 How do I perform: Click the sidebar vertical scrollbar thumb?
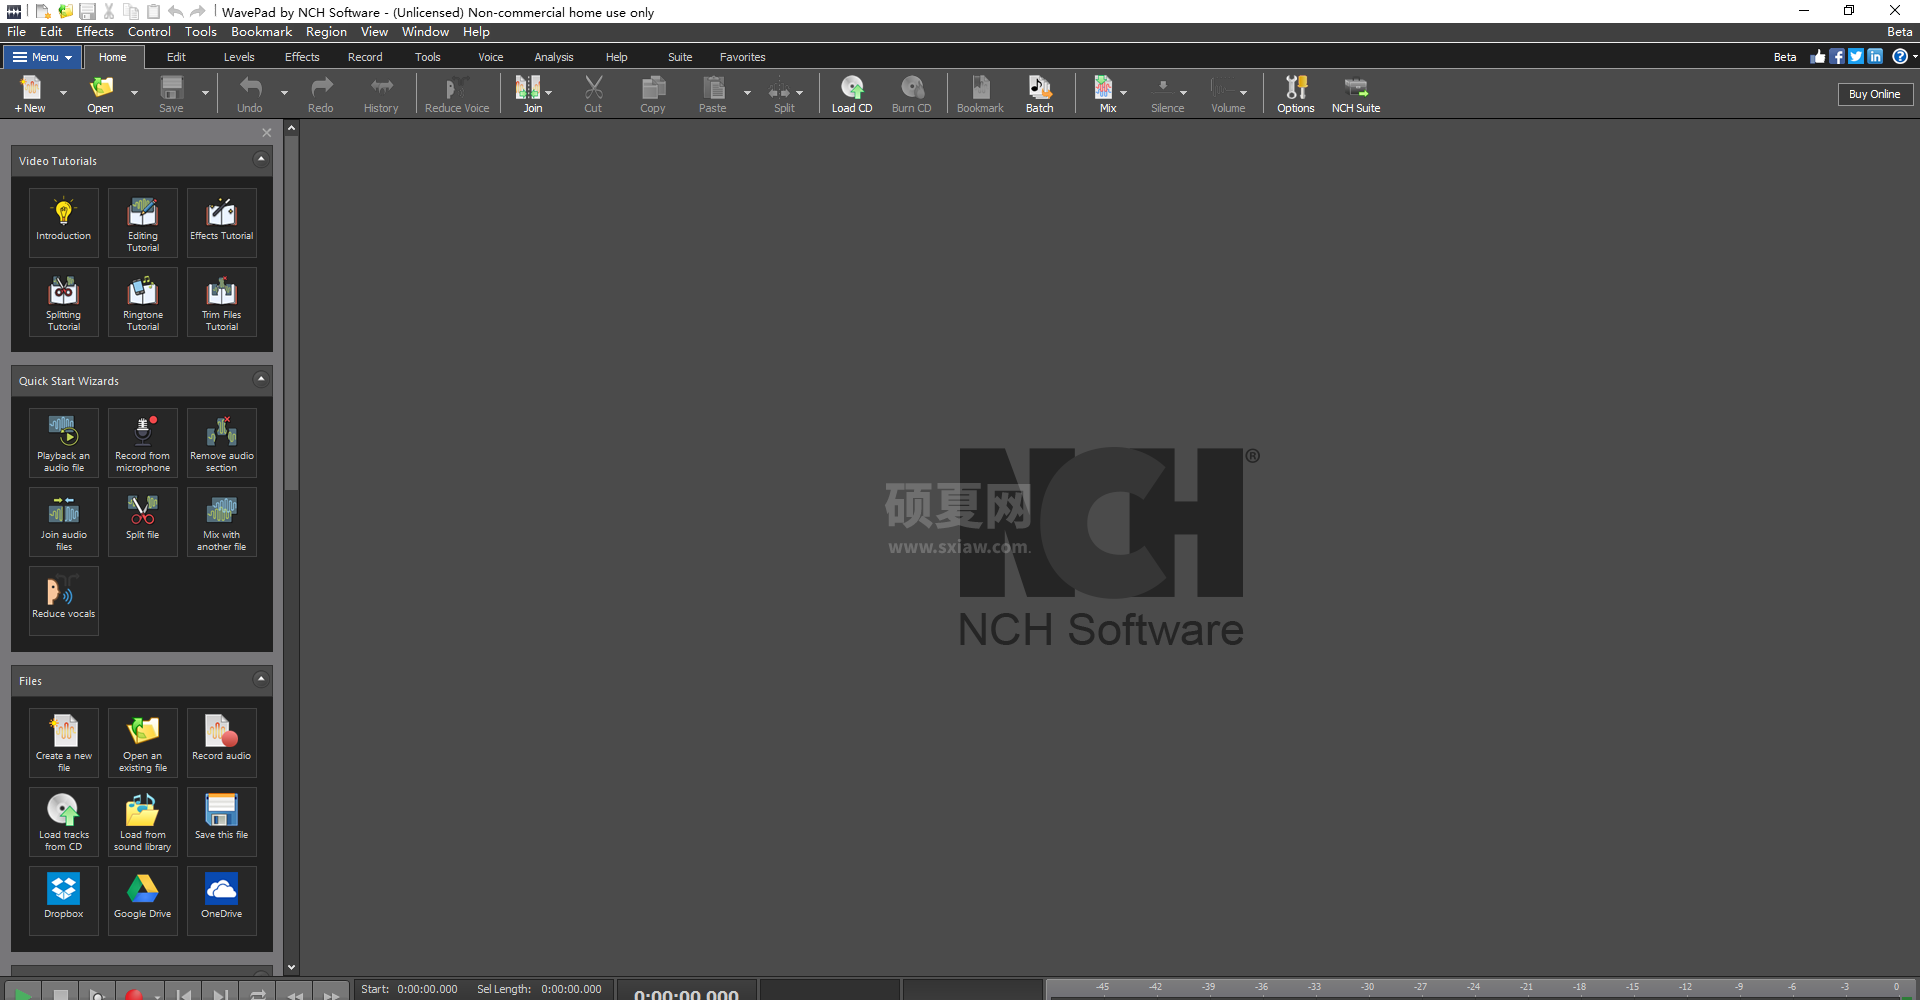click(292, 313)
